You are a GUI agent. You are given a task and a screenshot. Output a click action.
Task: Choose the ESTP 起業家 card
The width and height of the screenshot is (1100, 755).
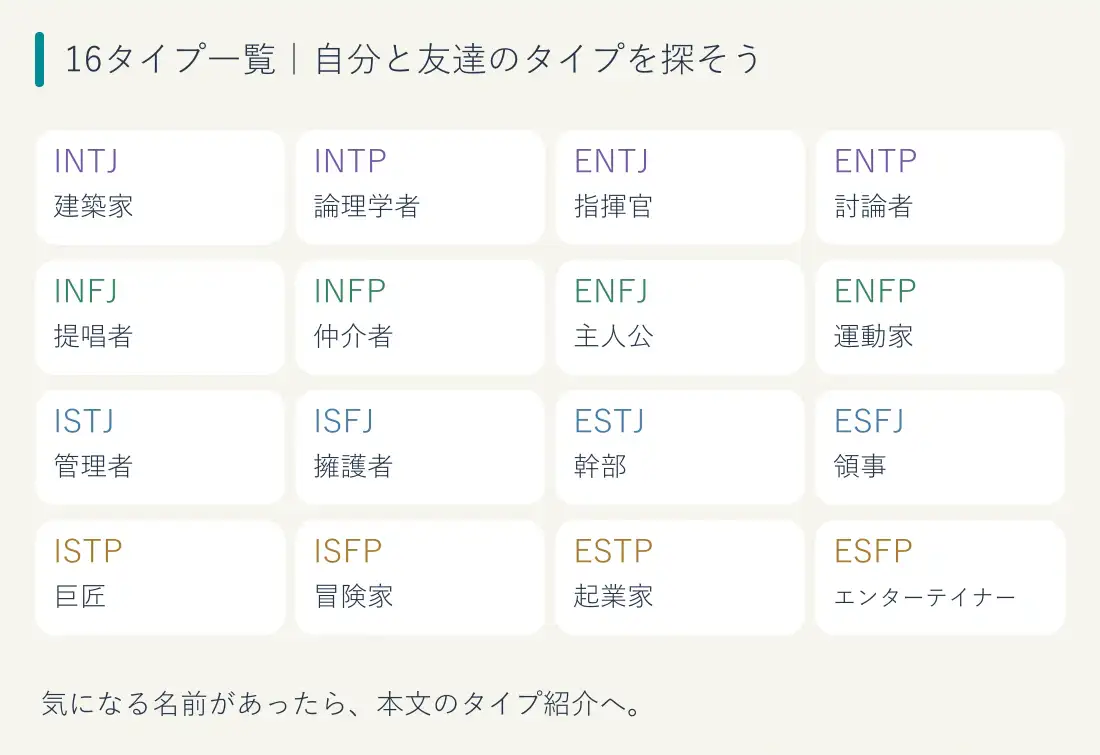coord(680,577)
